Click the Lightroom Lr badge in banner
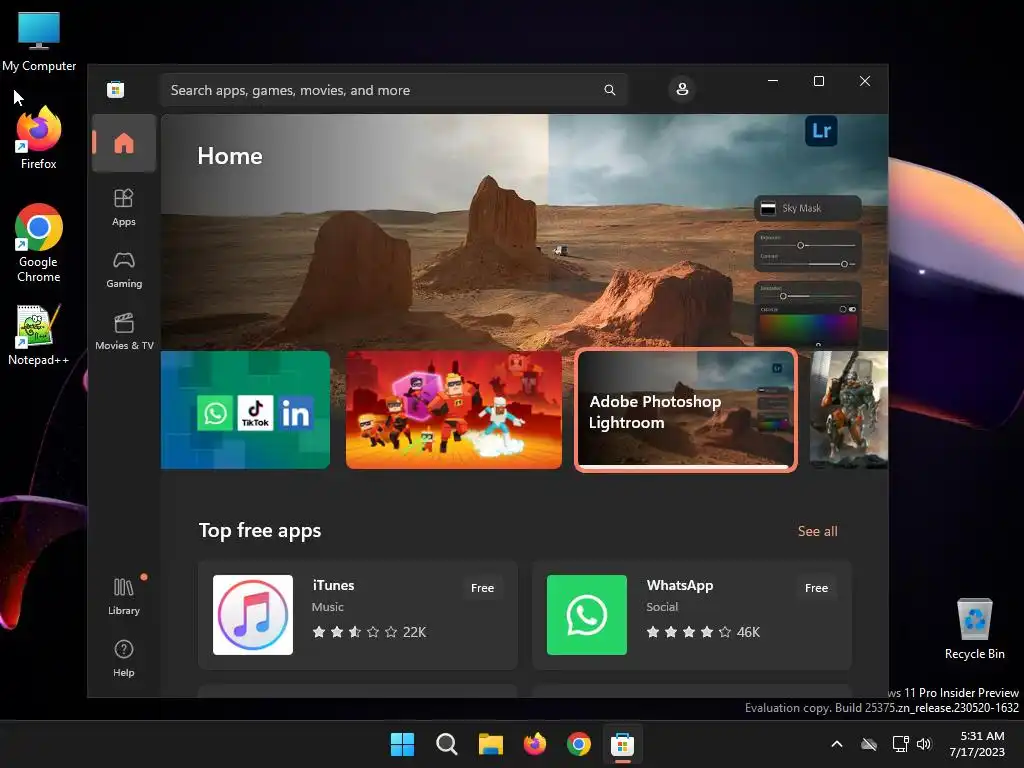This screenshot has width=1024, height=768. (821, 131)
